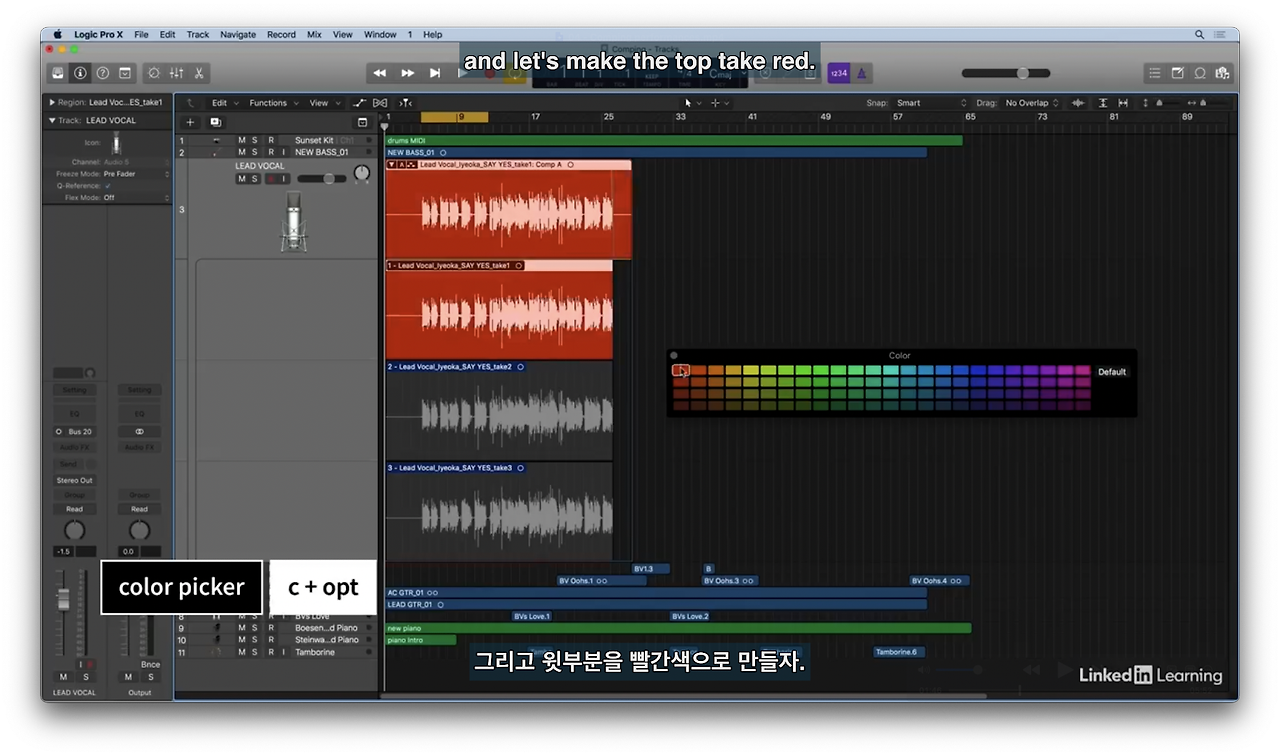Select the take 2 Lead Vocal region

click(x=499, y=411)
